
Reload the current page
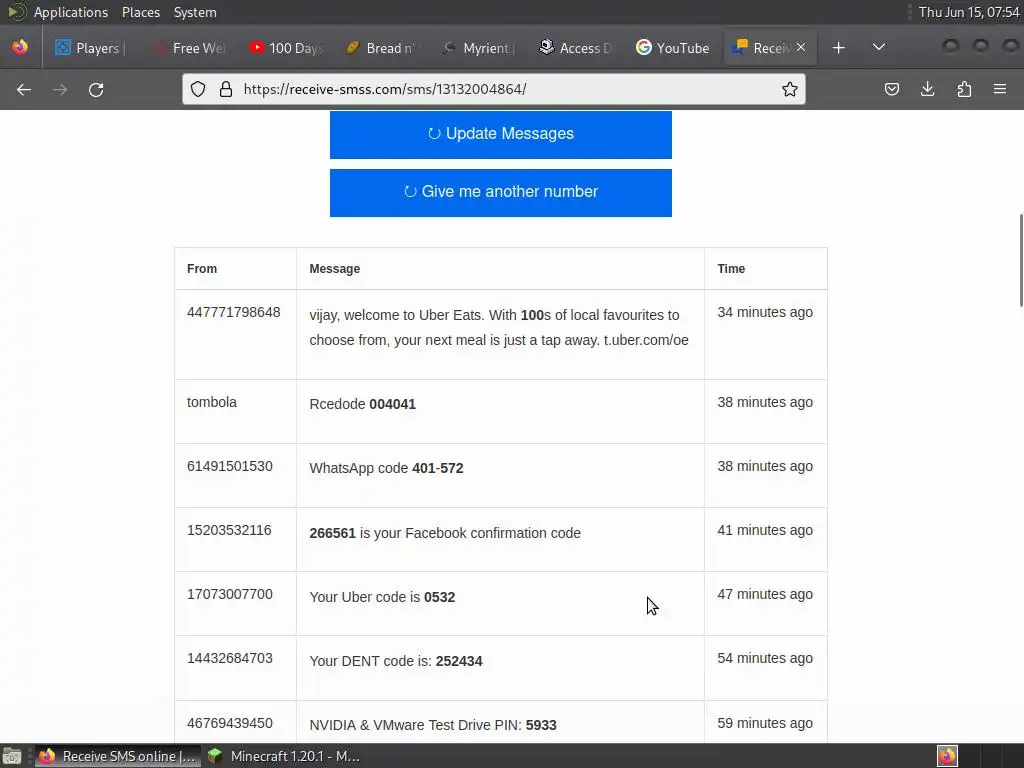click(x=96, y=89)
